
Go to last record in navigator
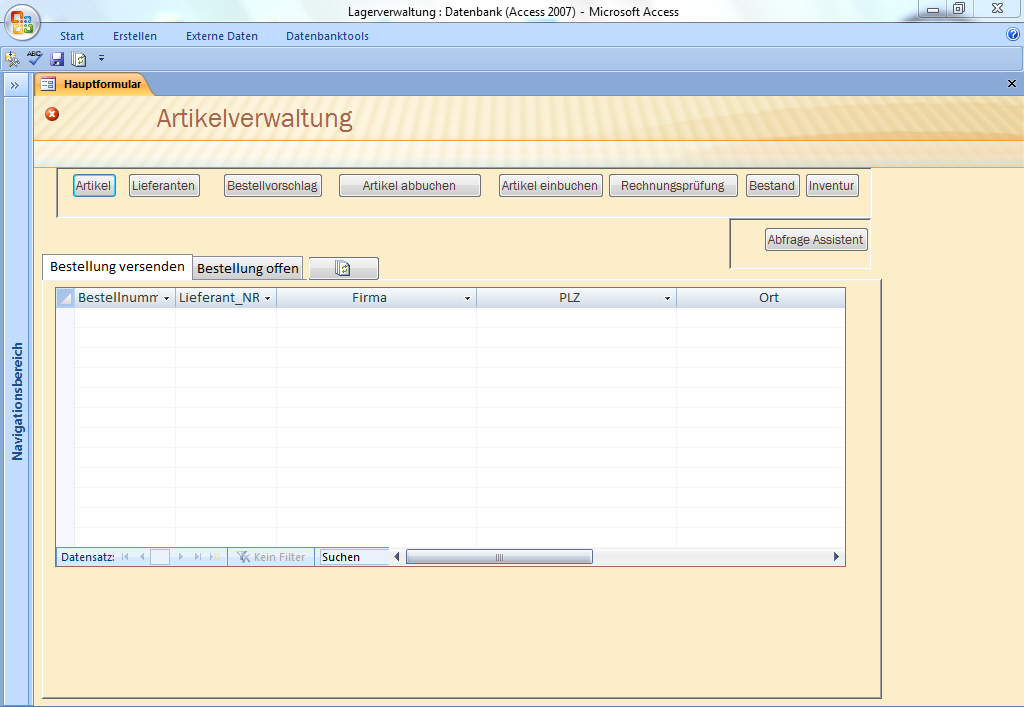click(x=197, y=557)
